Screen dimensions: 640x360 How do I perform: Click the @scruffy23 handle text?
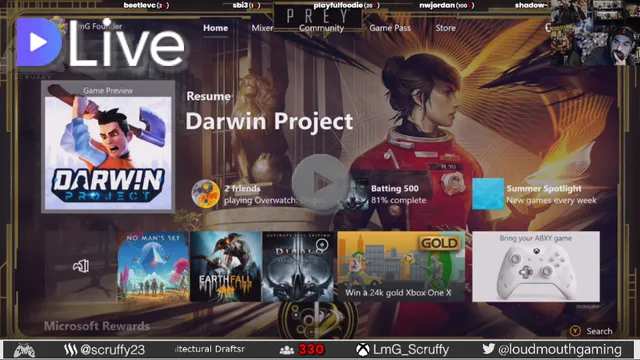[x=113, y=350]
